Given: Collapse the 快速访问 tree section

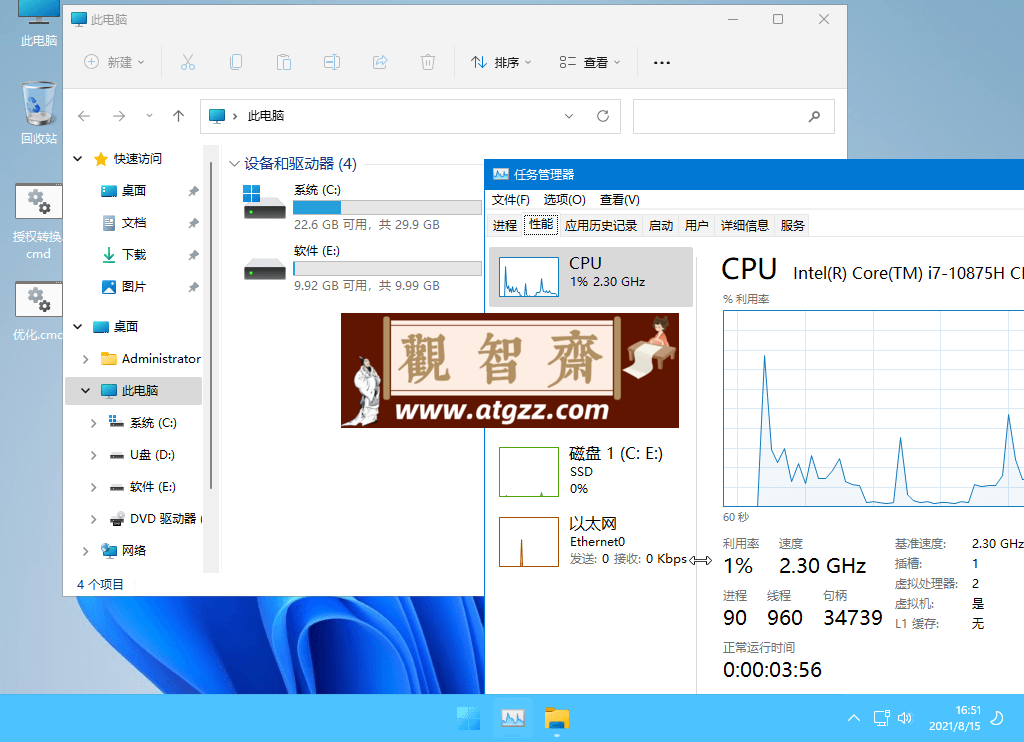Looking at the screenshot, I should [x=78, y=159].
